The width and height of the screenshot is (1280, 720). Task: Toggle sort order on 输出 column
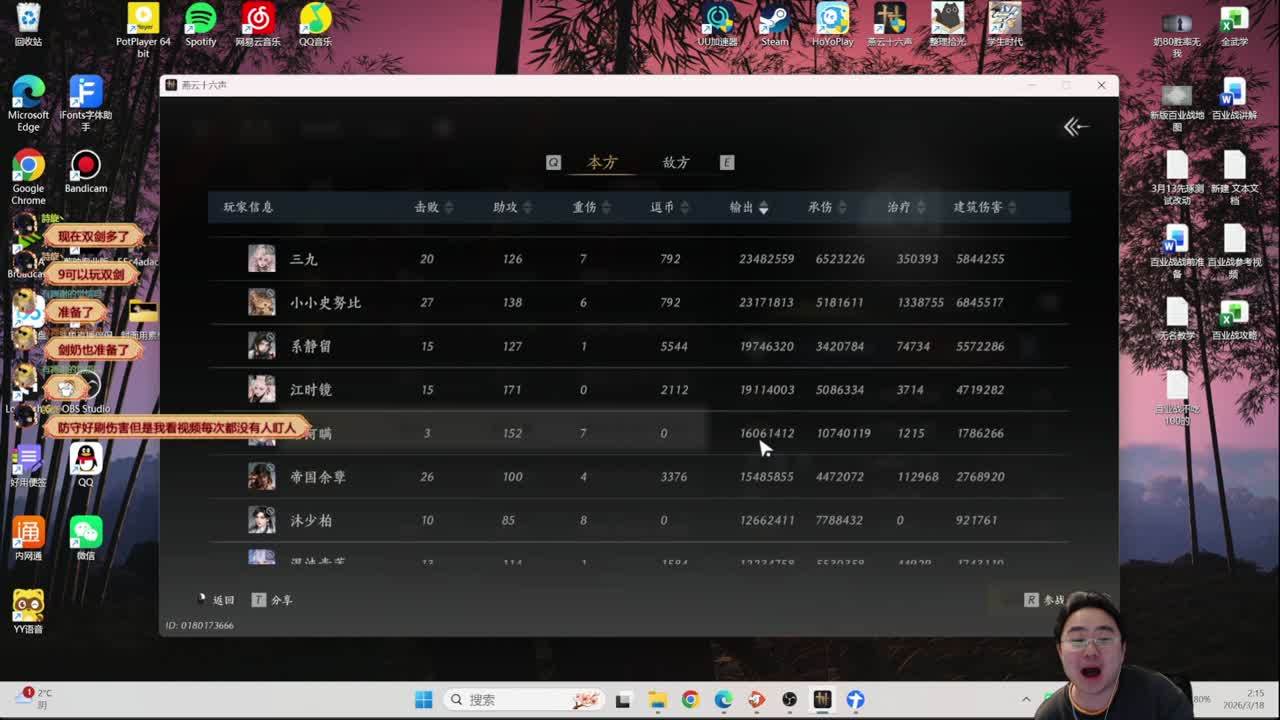(763, 207)
